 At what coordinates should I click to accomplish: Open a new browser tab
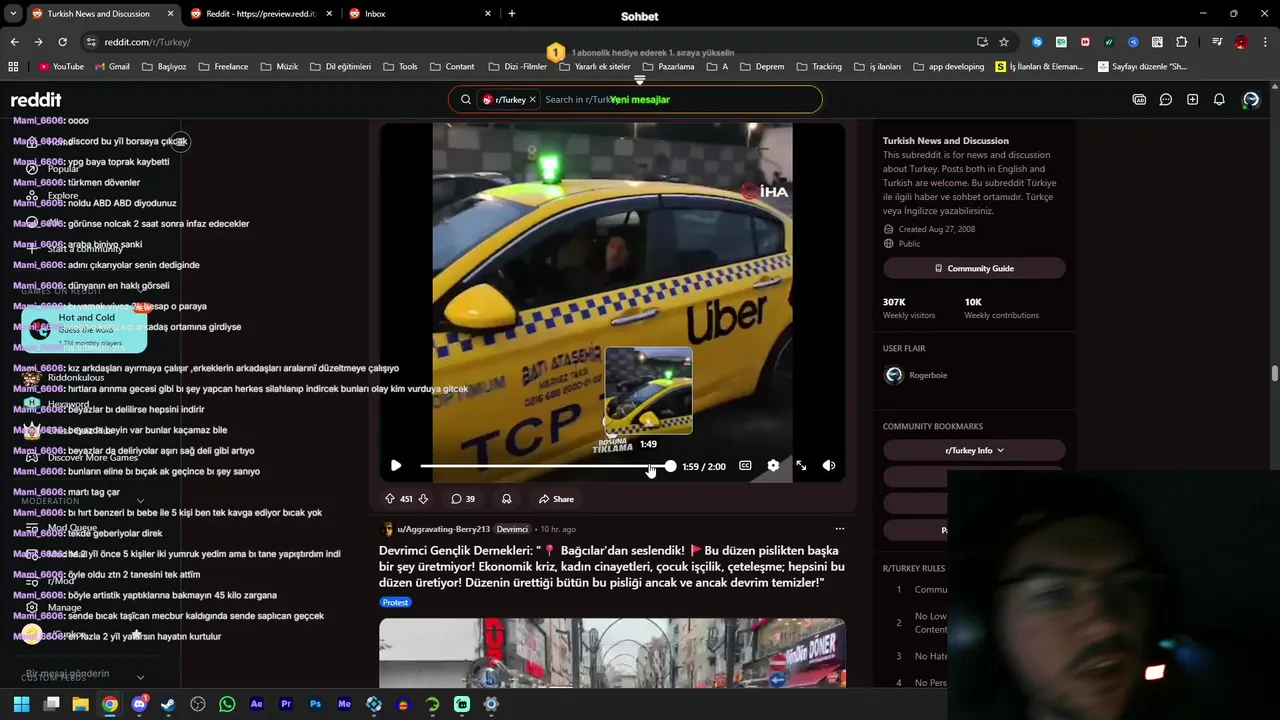coord(512,14)
